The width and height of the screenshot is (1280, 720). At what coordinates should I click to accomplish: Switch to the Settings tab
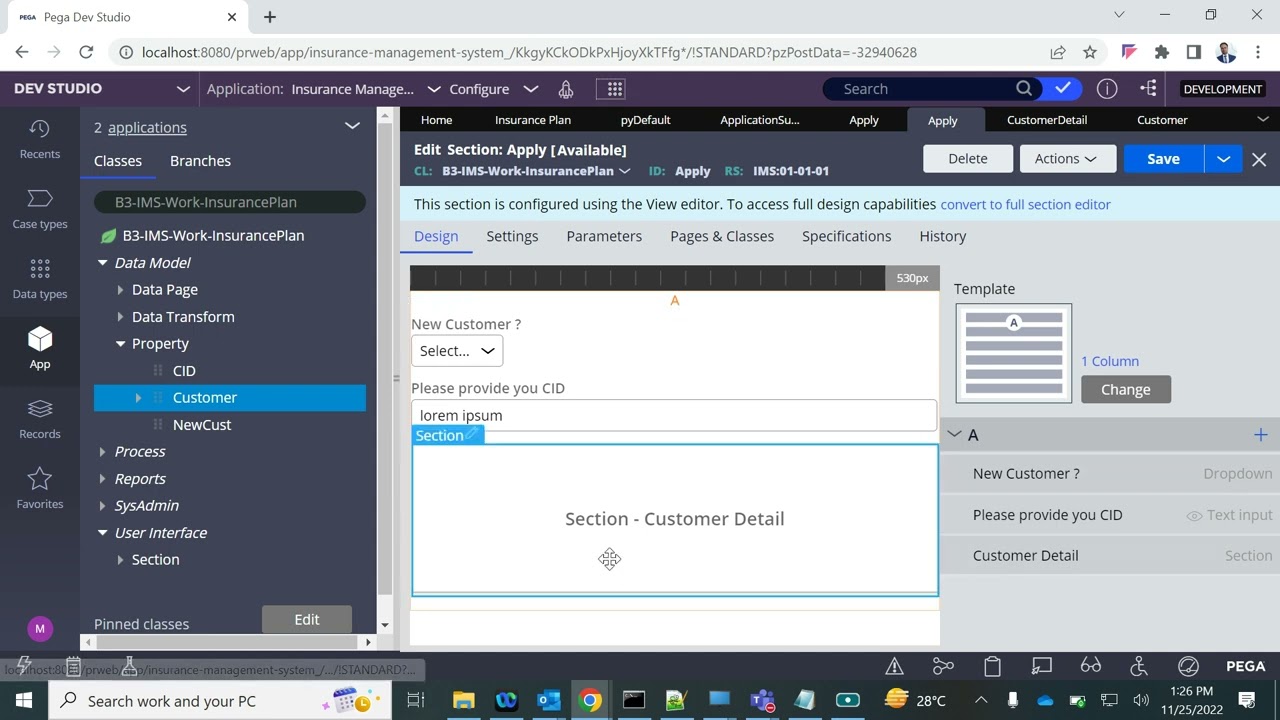point(512,236)
